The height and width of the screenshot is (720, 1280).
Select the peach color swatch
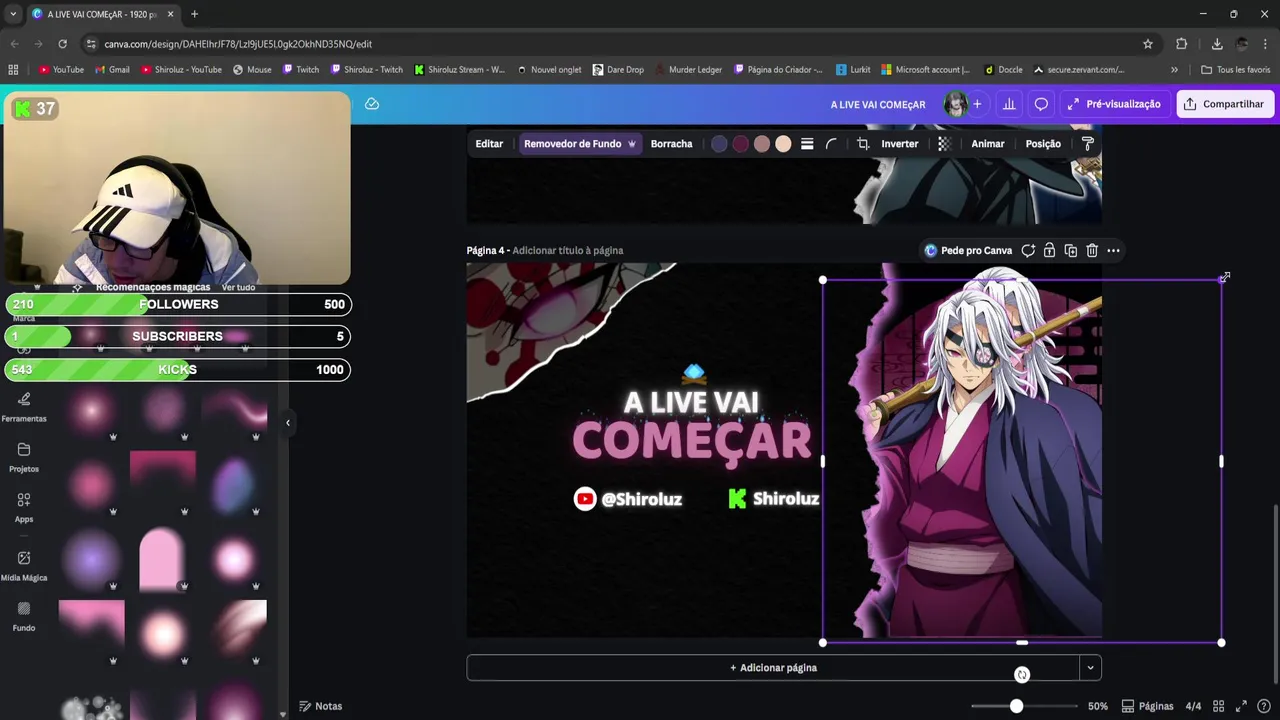[x=783, y=144]
